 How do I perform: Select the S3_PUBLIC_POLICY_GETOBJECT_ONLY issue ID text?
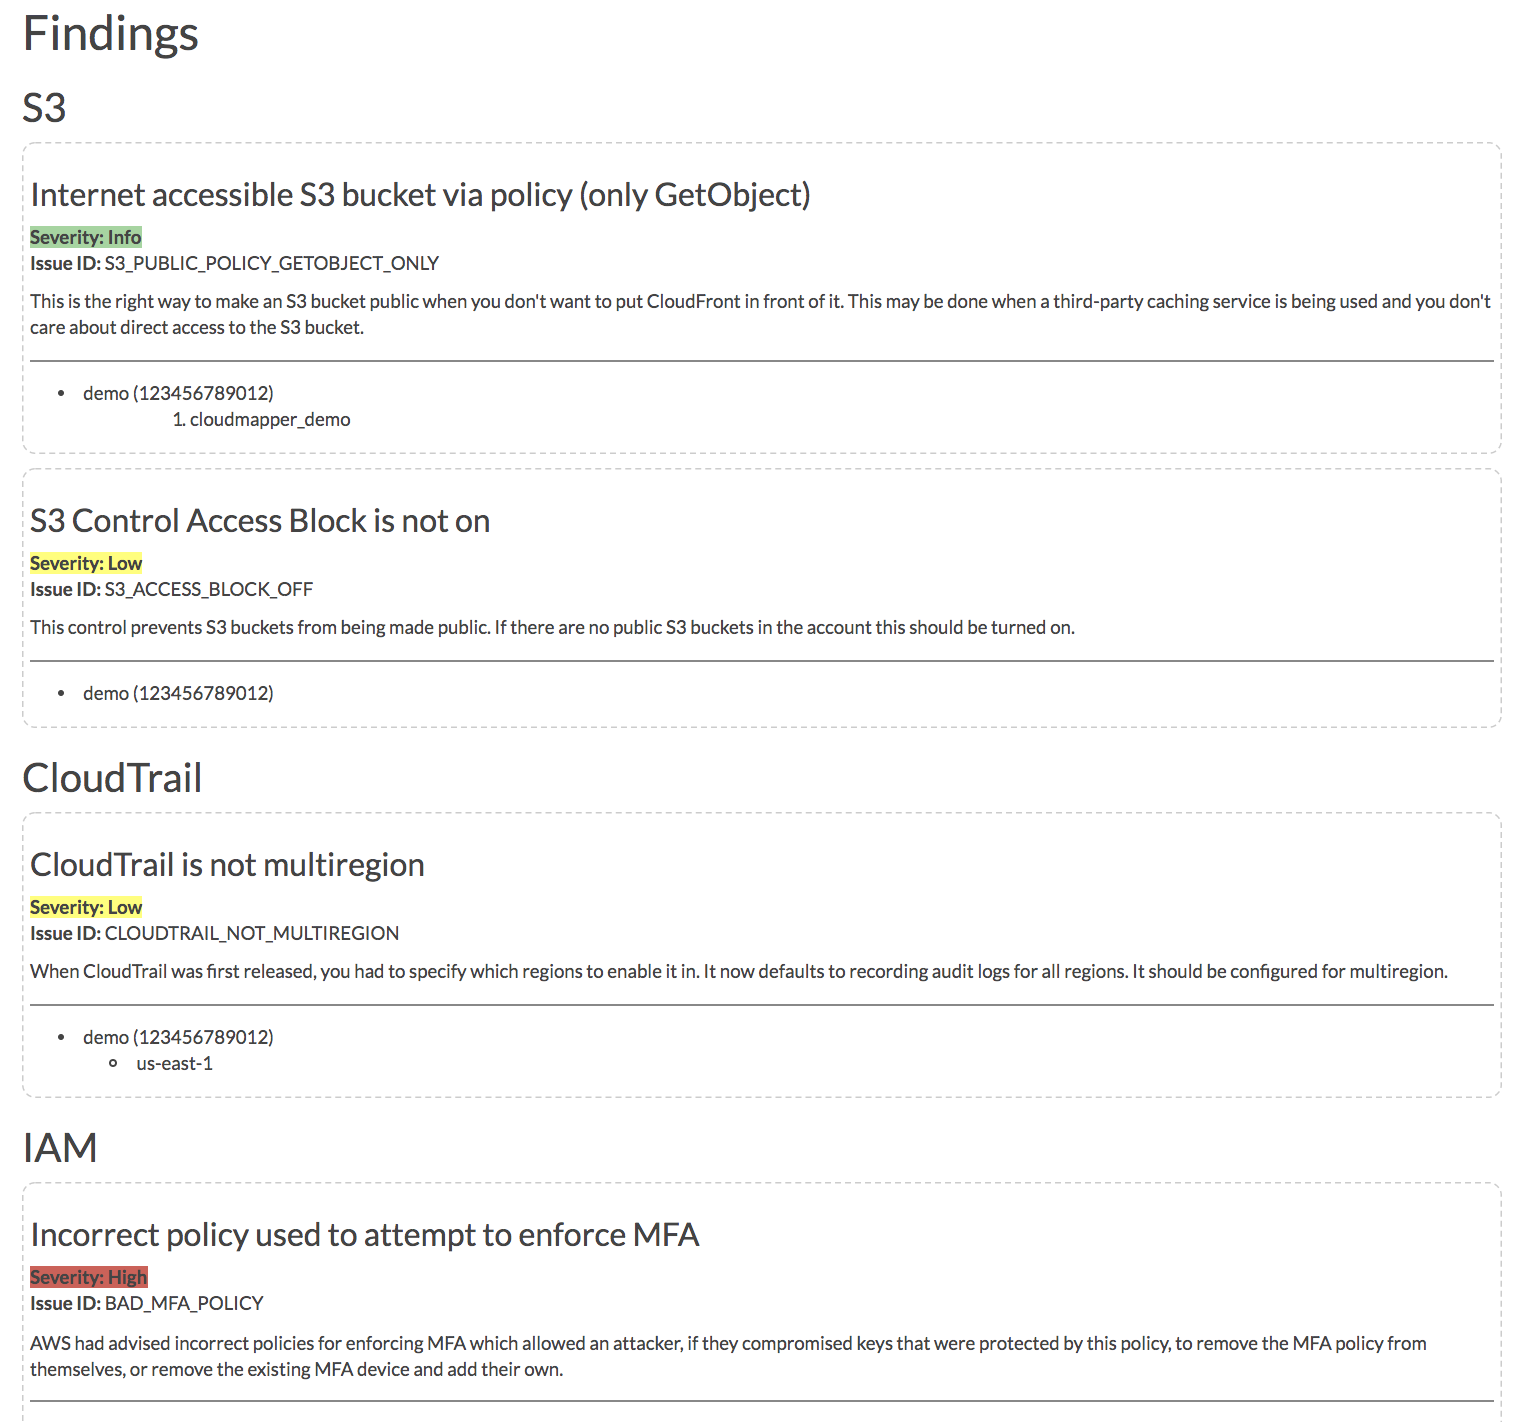[272, 263]
